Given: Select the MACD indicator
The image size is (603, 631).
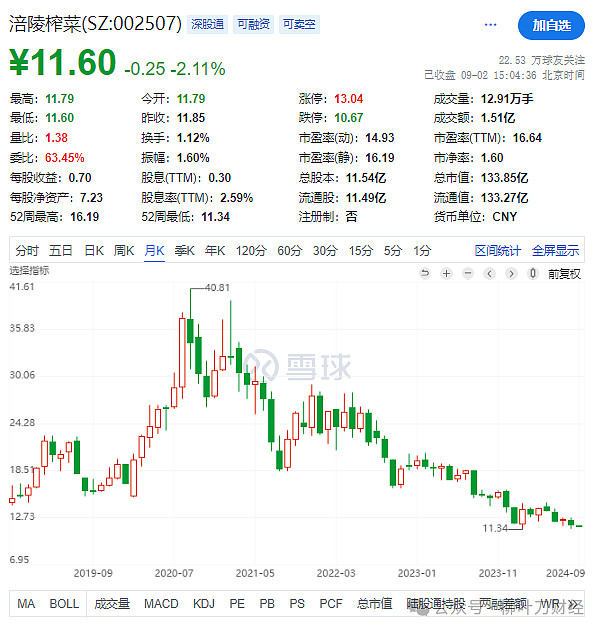Looking at the screenshot, I should [161, 604].
